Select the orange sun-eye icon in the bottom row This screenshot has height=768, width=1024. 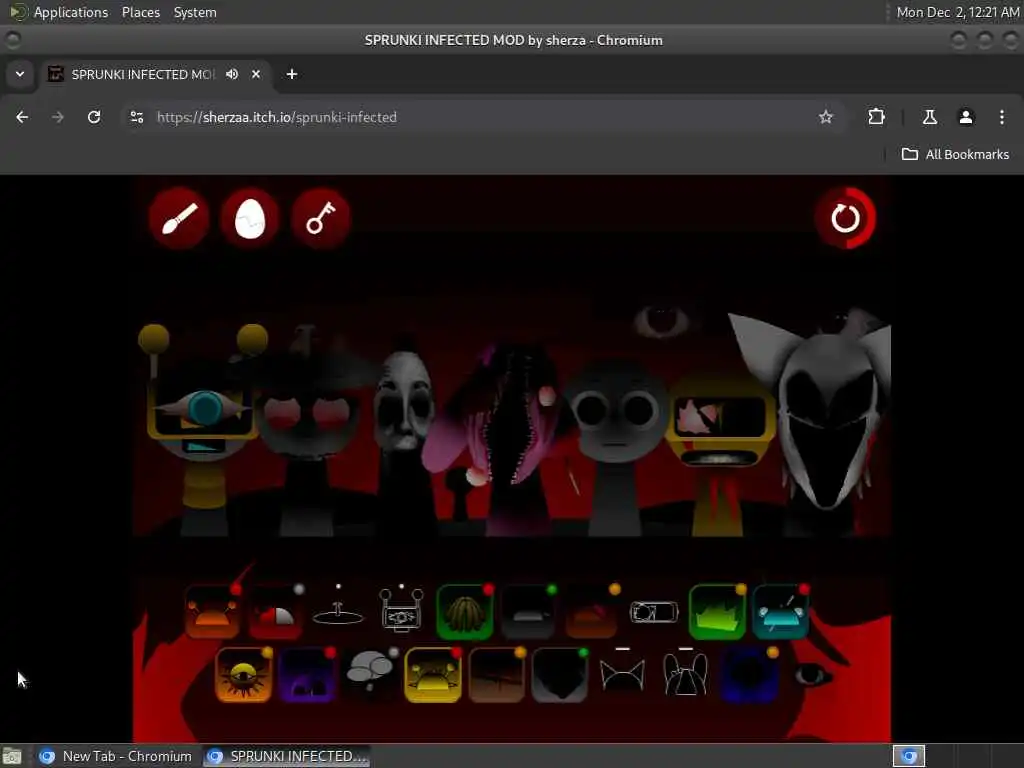(244, 675)
